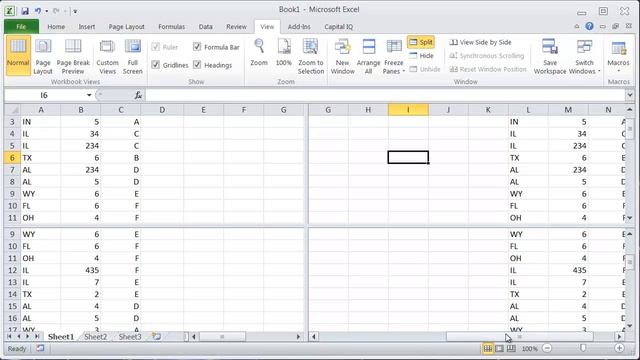
Task: Toggle the Gridlines checkbox
Action: 156,65
